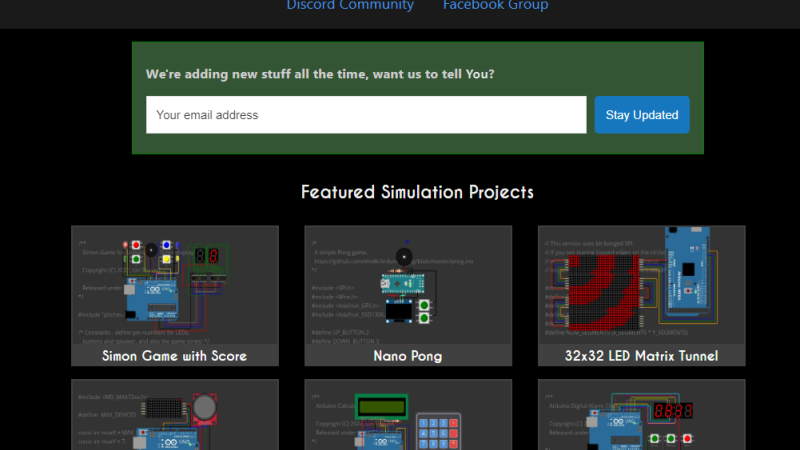Select the 32x32 LED Matrix Tunnel title
Viewport: 800px width, 450px height.
(x=641, y=355)
